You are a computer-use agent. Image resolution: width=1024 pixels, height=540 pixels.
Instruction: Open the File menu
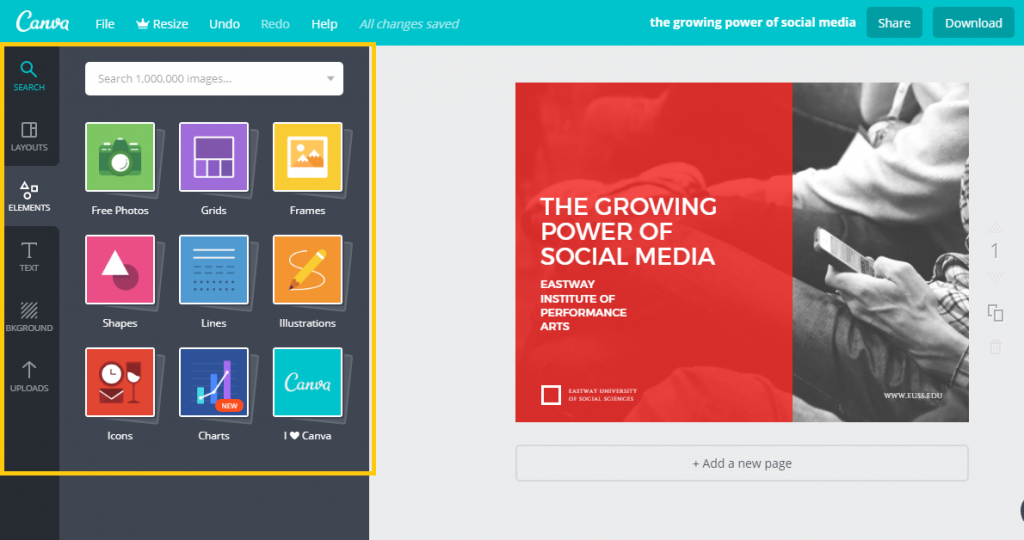(105, 23)
